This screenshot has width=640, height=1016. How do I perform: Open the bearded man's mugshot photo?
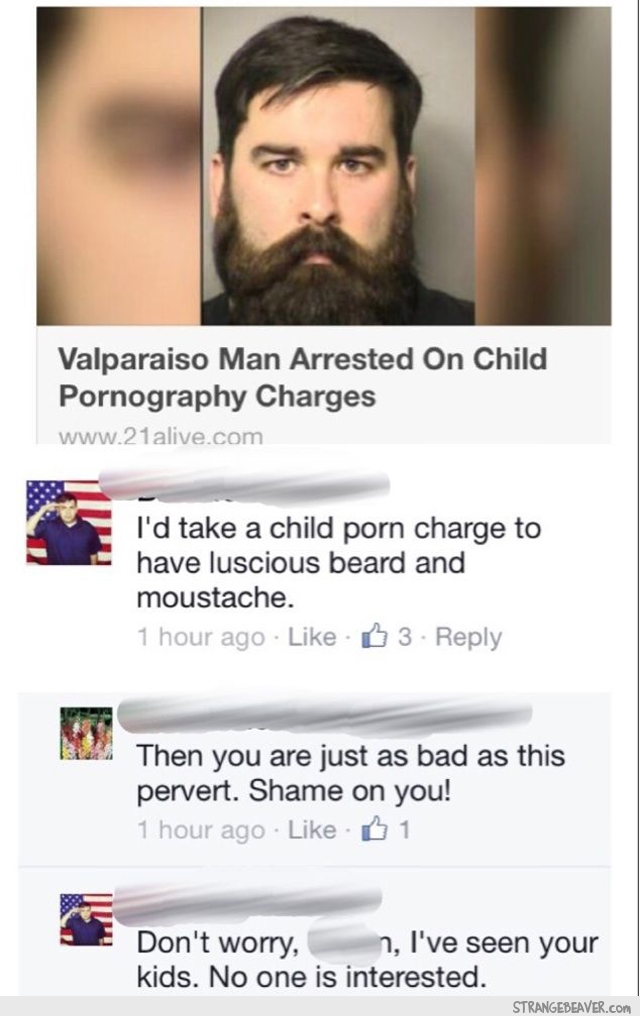337,166
